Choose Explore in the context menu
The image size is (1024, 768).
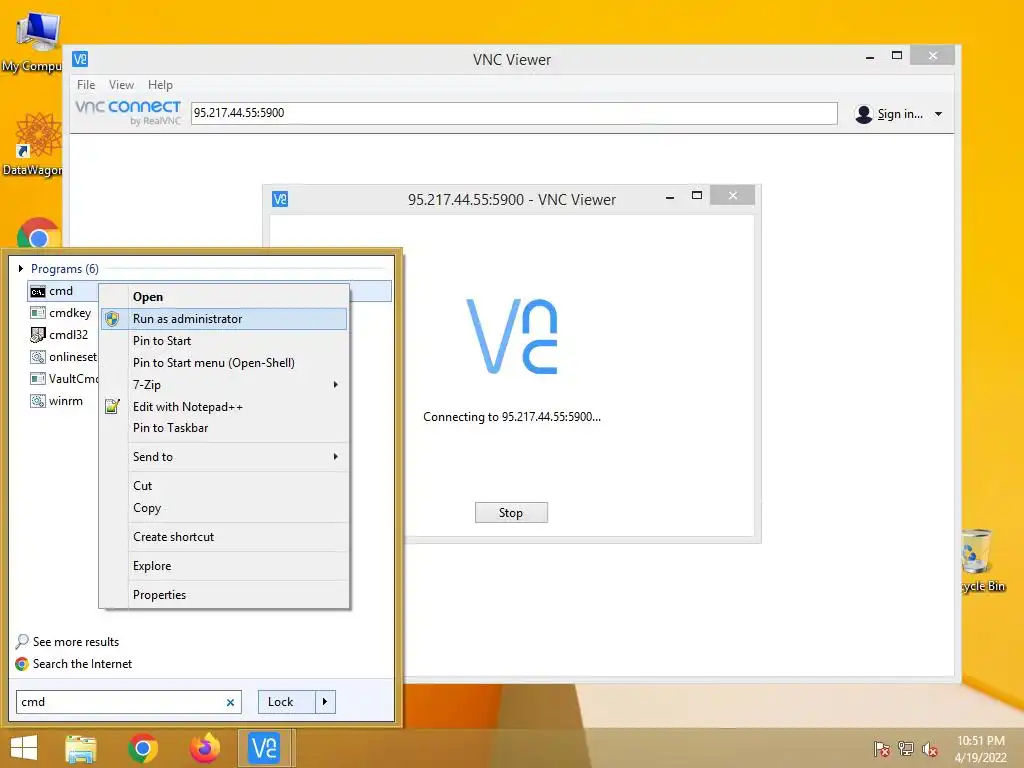(224, 566)
